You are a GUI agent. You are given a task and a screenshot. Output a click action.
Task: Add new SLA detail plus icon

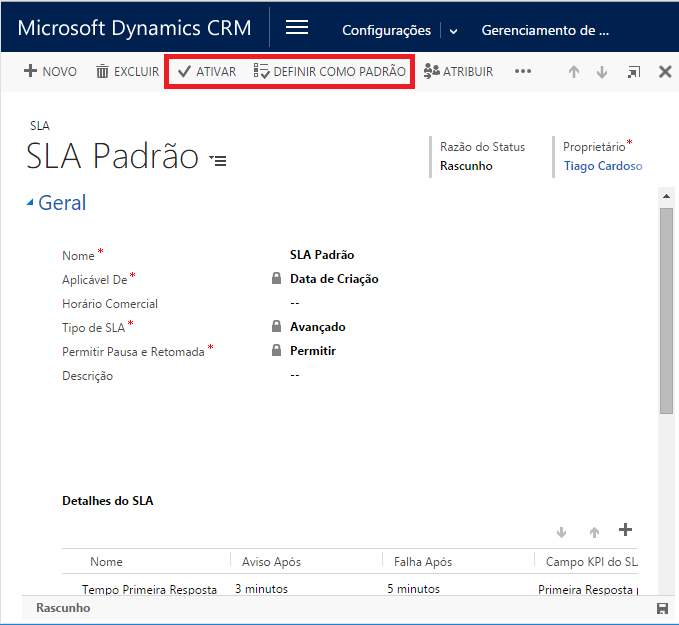[x=626, y=530]
